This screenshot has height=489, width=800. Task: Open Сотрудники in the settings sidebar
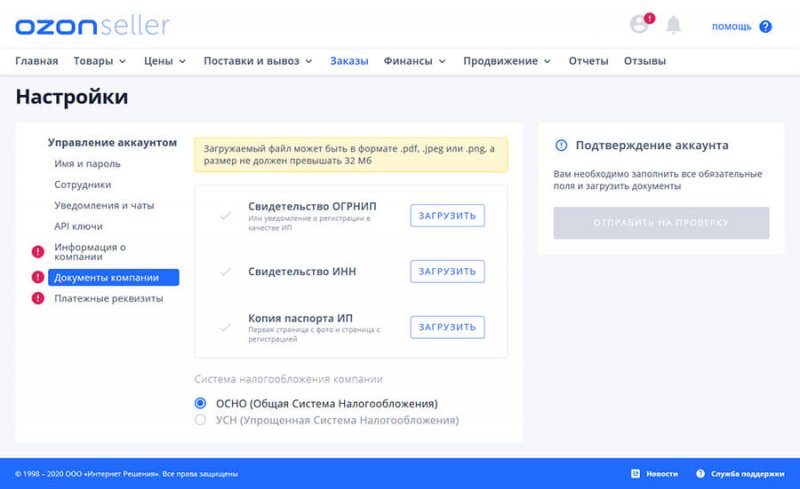click(83, 185)
